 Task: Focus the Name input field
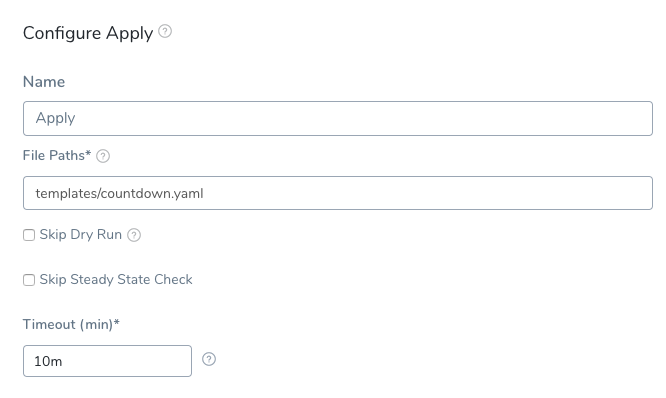(338, 119)
